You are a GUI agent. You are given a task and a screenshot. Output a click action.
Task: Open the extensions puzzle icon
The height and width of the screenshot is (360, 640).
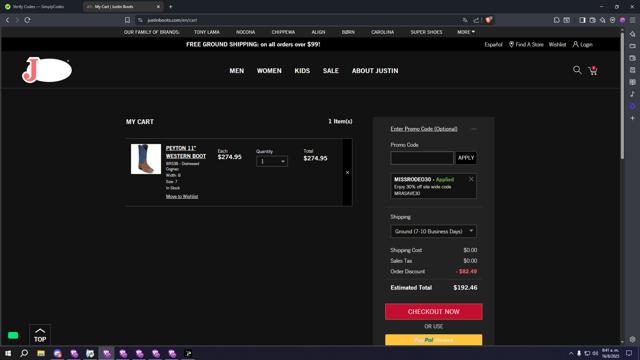556,20
